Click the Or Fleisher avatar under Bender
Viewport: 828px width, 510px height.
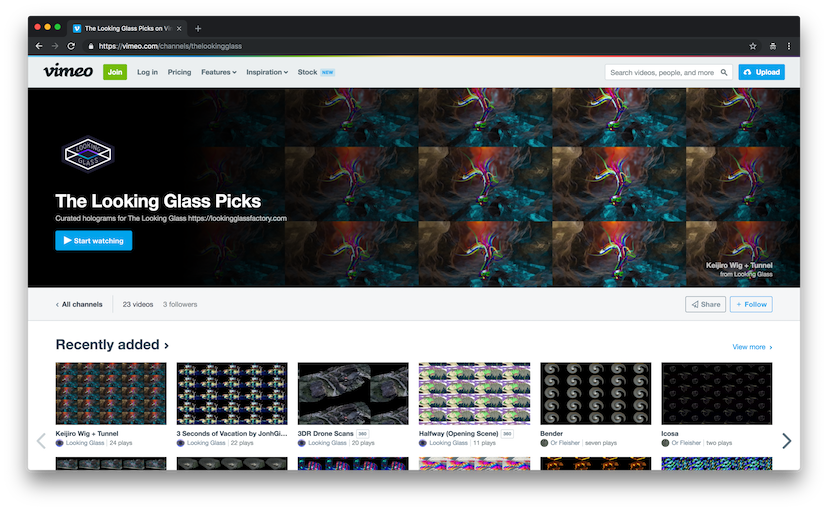point(544,443)
